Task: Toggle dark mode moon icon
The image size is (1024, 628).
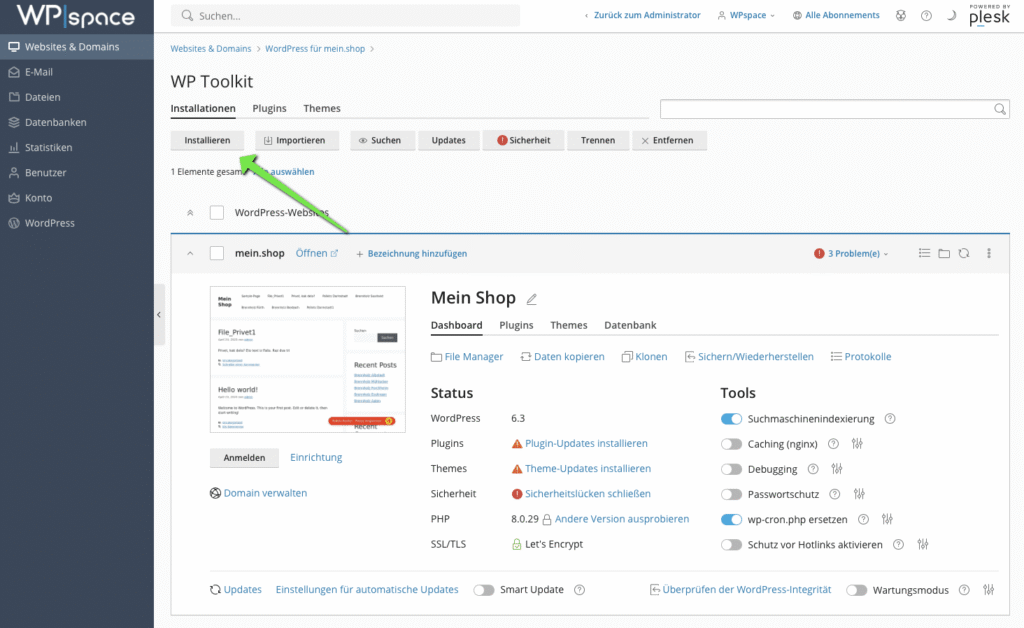Action: tap(952, 16)
